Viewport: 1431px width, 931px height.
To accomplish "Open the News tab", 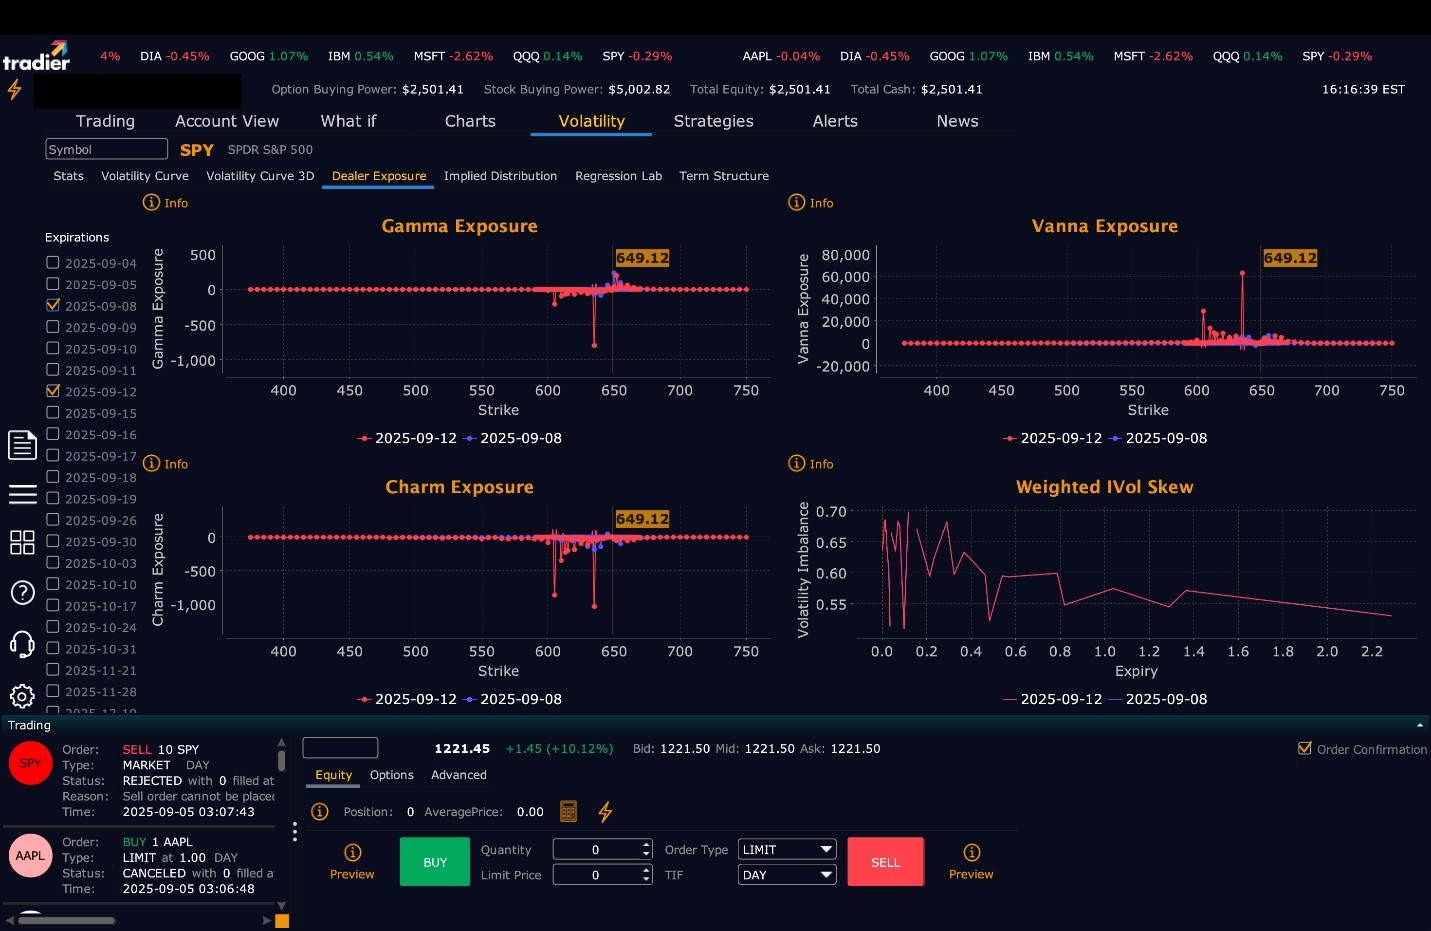I will [x=957, y=121].
